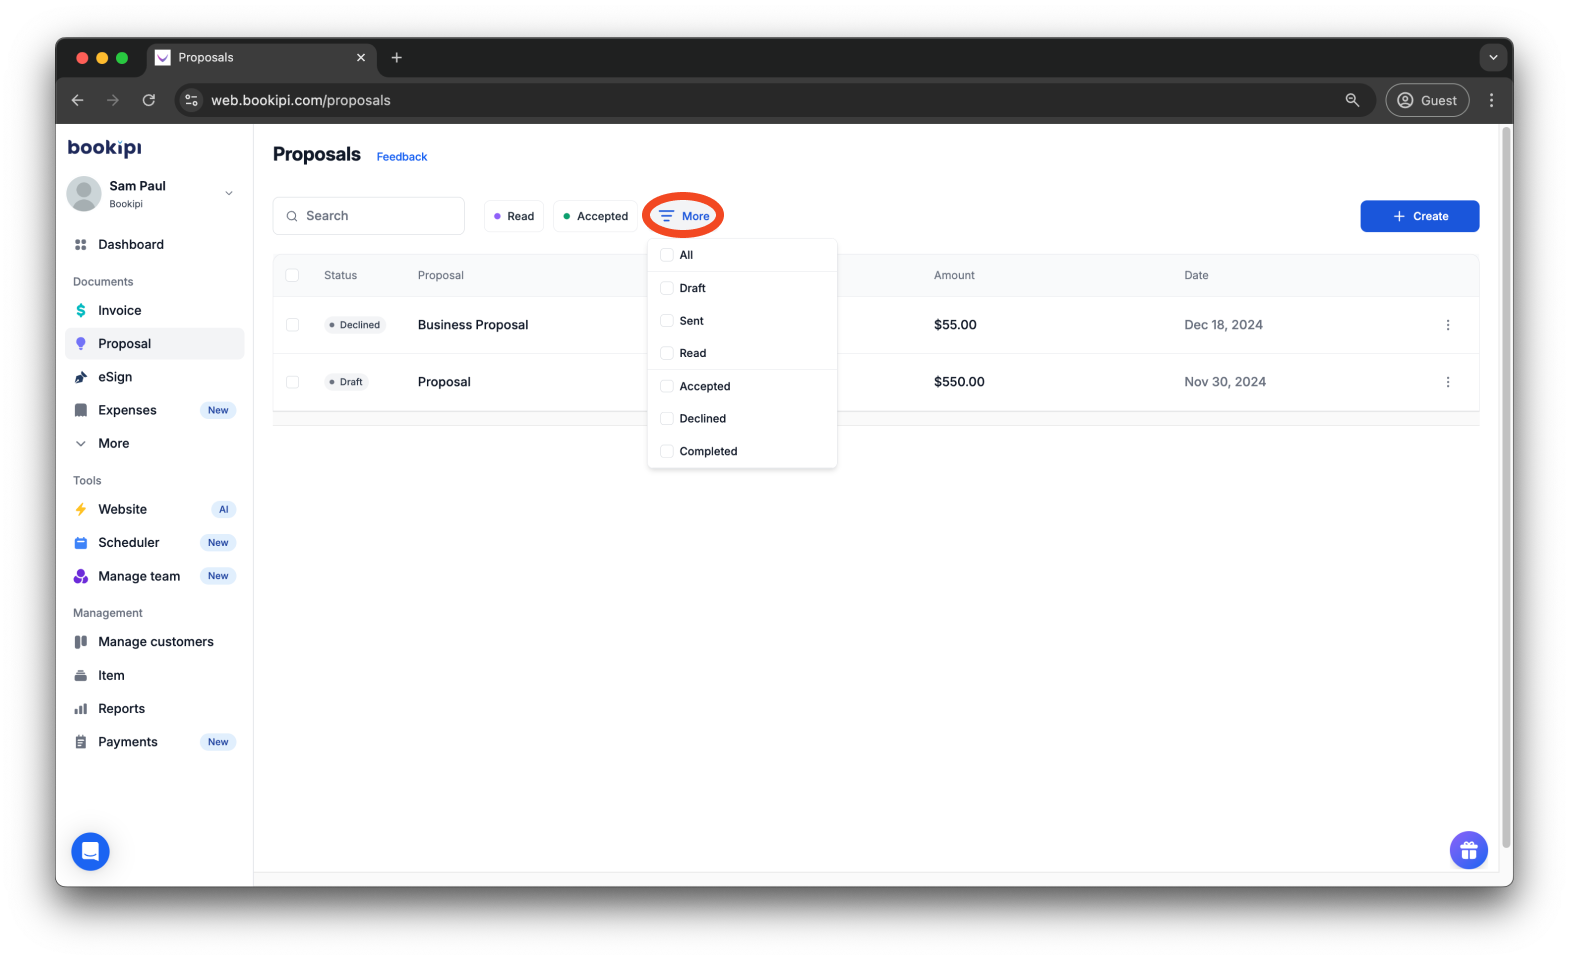Click the Invoice dollar icon

(x=81, y=311)
